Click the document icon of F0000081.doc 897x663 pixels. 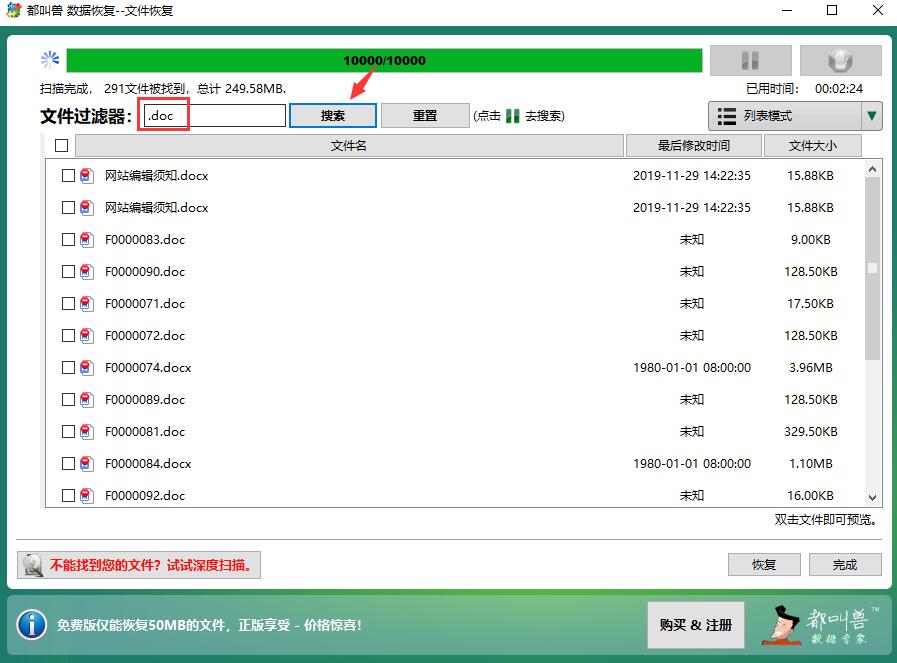pyautogui.click(x=87, y=432)
